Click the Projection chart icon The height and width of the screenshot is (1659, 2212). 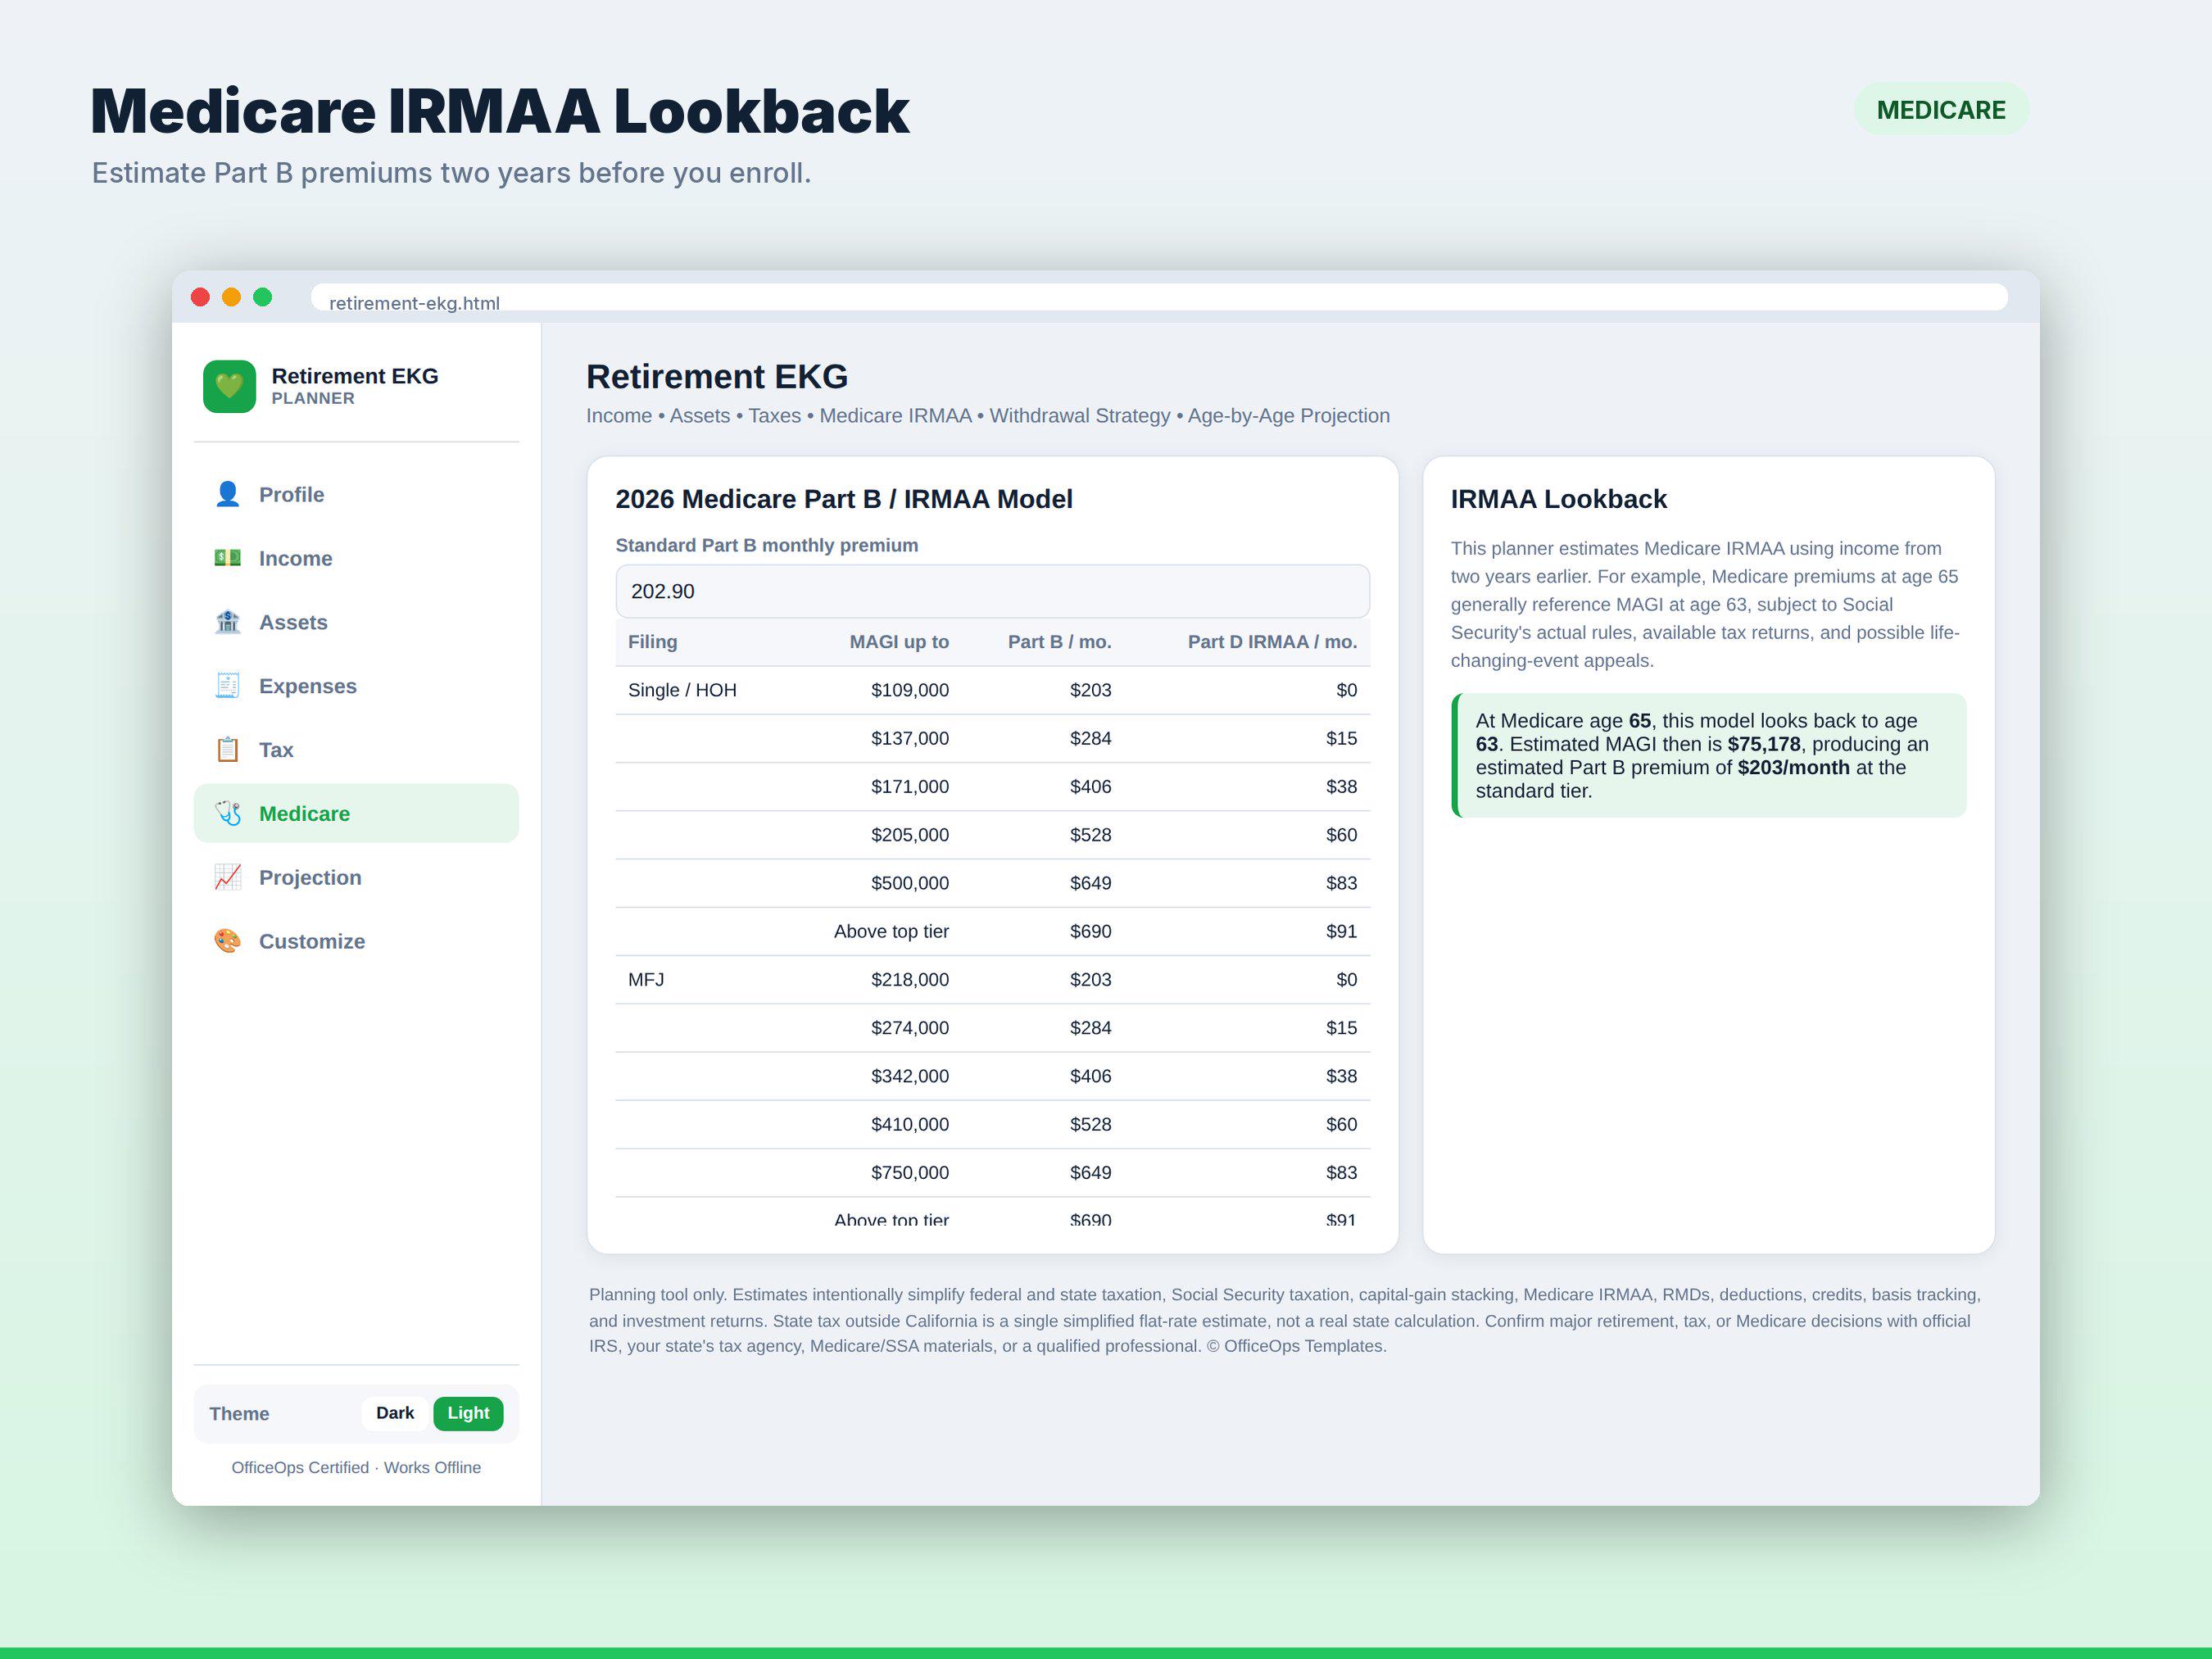coord(228,877)
